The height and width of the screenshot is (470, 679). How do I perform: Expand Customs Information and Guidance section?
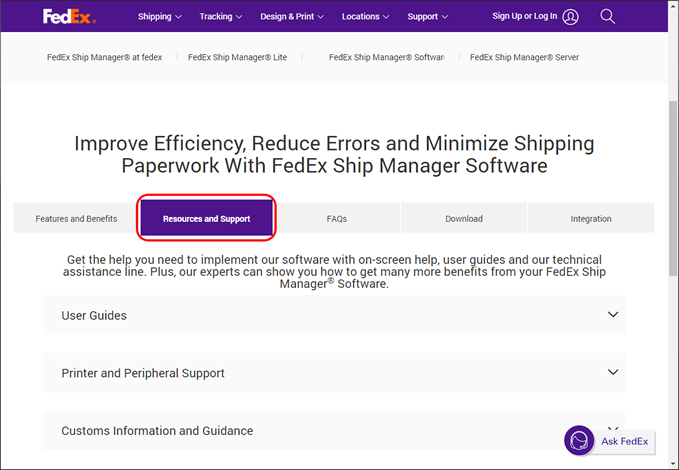click(334, 431)
